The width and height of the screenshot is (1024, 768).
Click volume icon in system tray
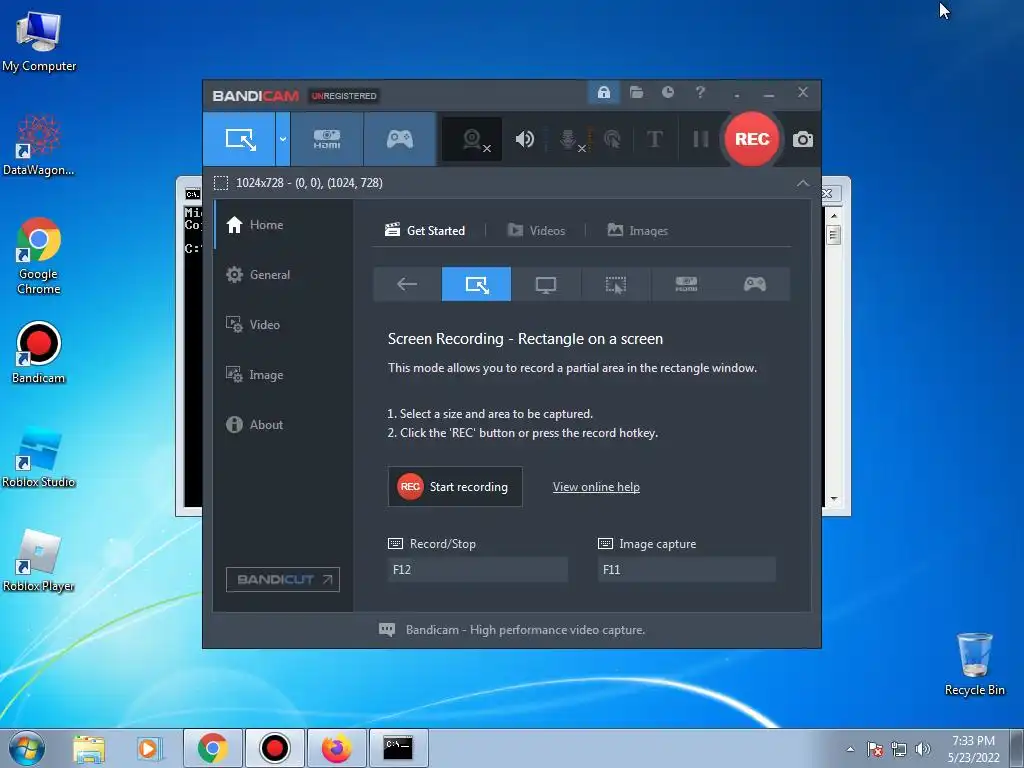(922, 749)
